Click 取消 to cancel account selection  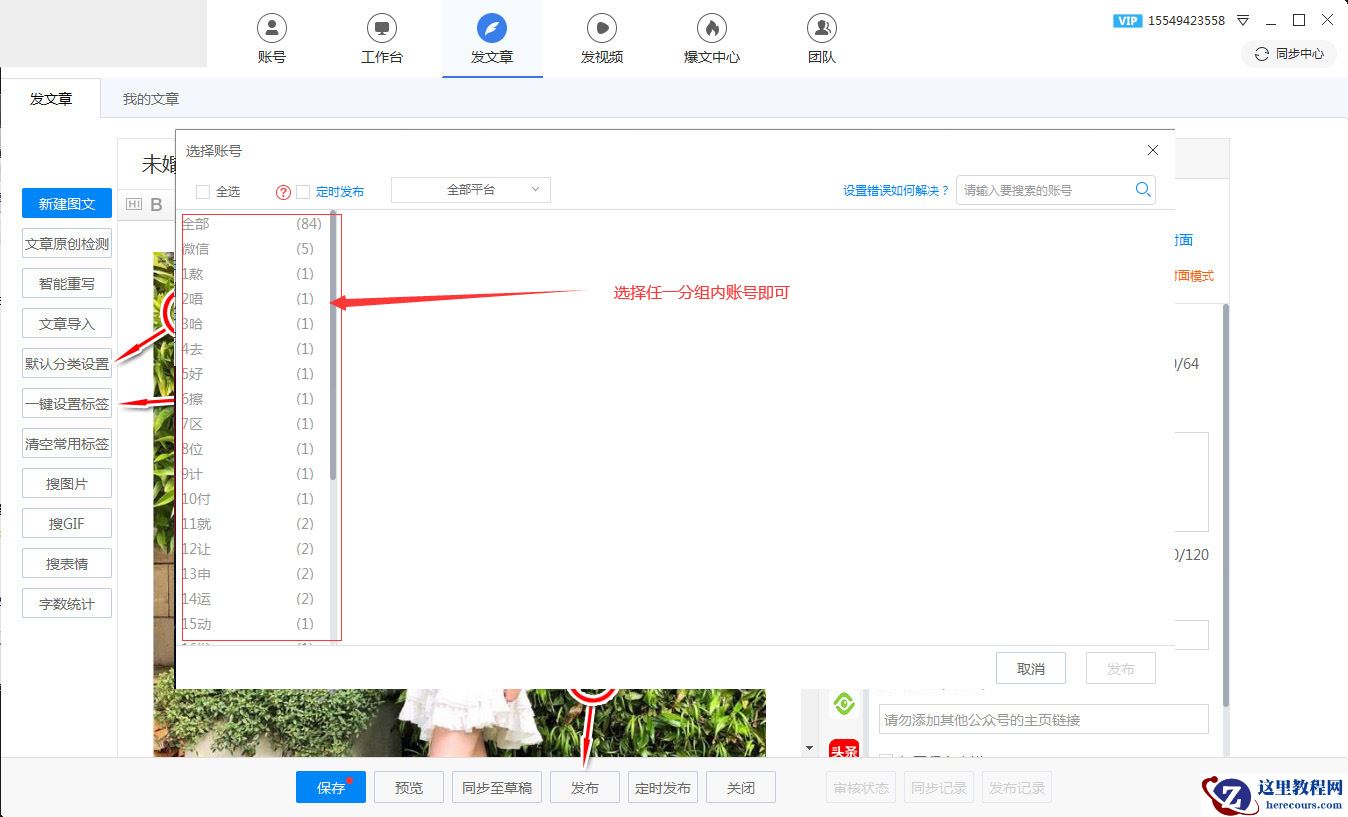pyautogui.click(x=1031, y=669)
